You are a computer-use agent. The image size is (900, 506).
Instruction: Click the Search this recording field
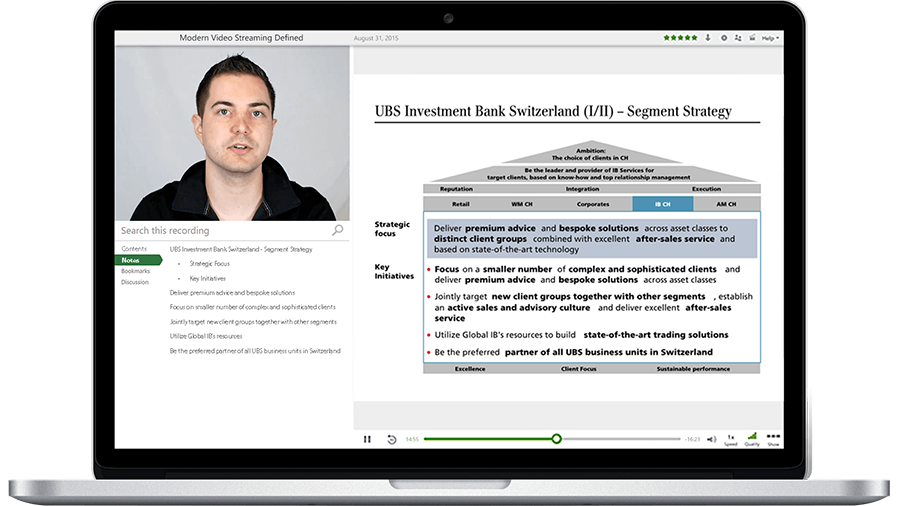[x=220, y=231]
